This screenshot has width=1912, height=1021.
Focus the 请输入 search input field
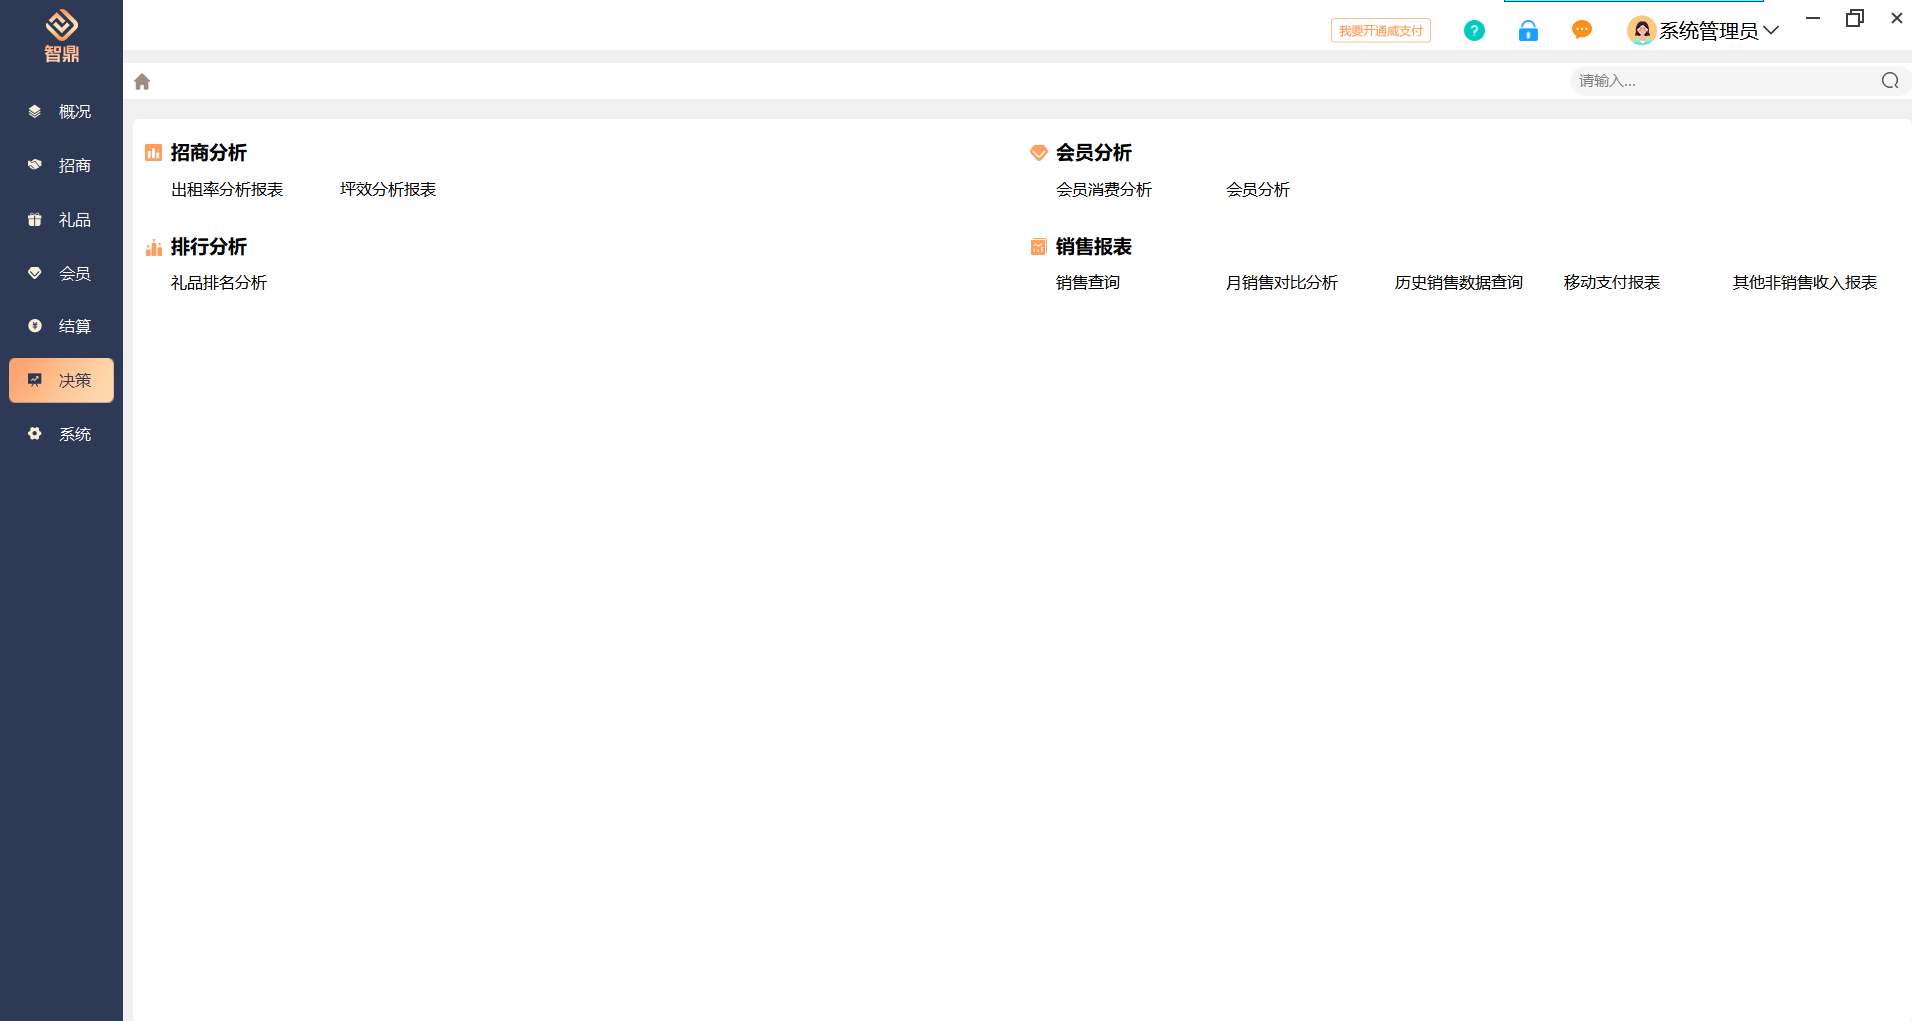point(1720,81)
